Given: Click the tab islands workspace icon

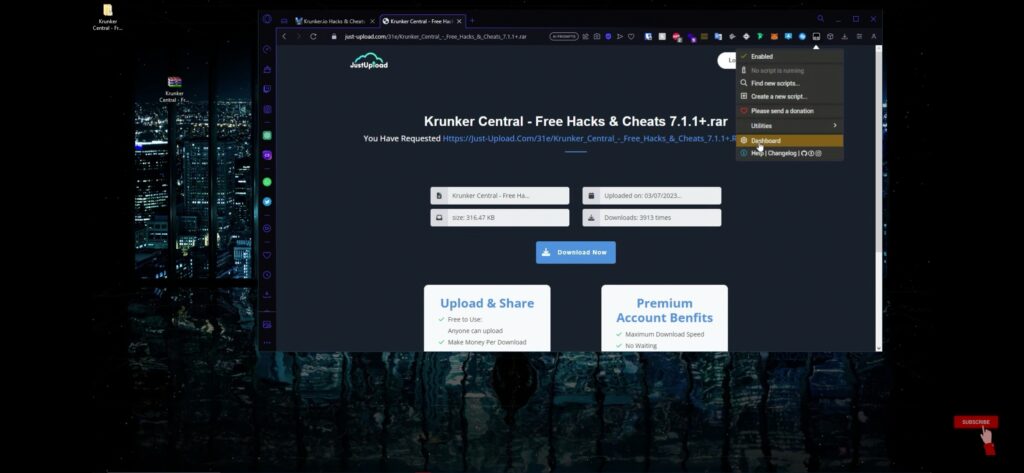Looking at the screenshot, I should 284,21.
